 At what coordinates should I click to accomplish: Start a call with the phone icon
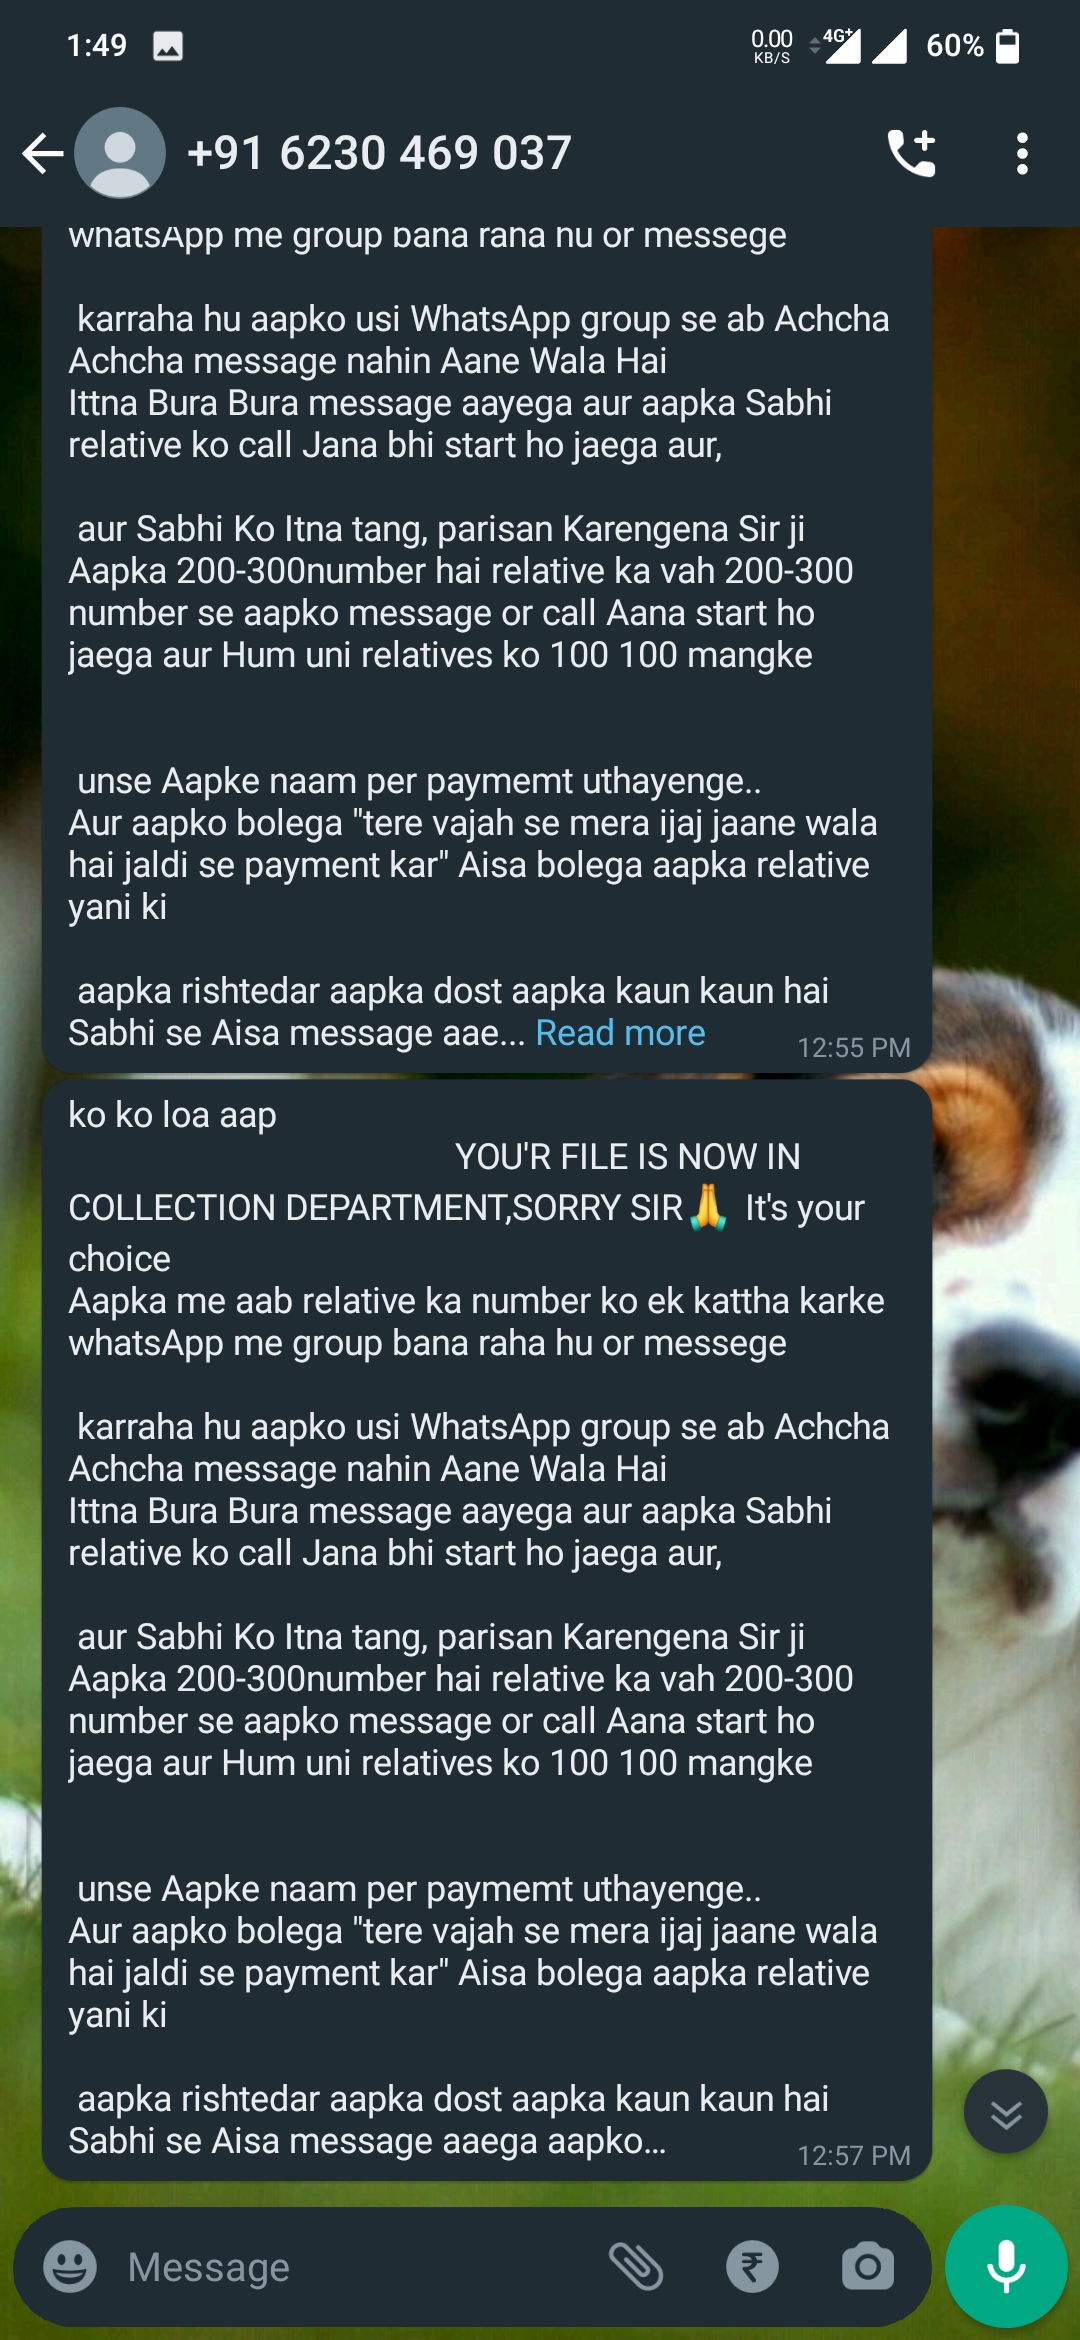coord(912,153)
